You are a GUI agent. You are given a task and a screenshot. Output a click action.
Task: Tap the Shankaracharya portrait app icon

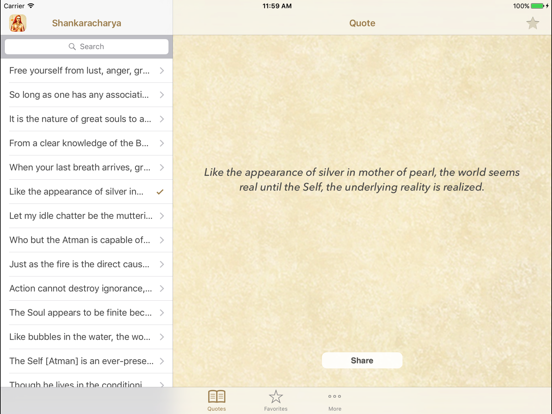point(18,23)
